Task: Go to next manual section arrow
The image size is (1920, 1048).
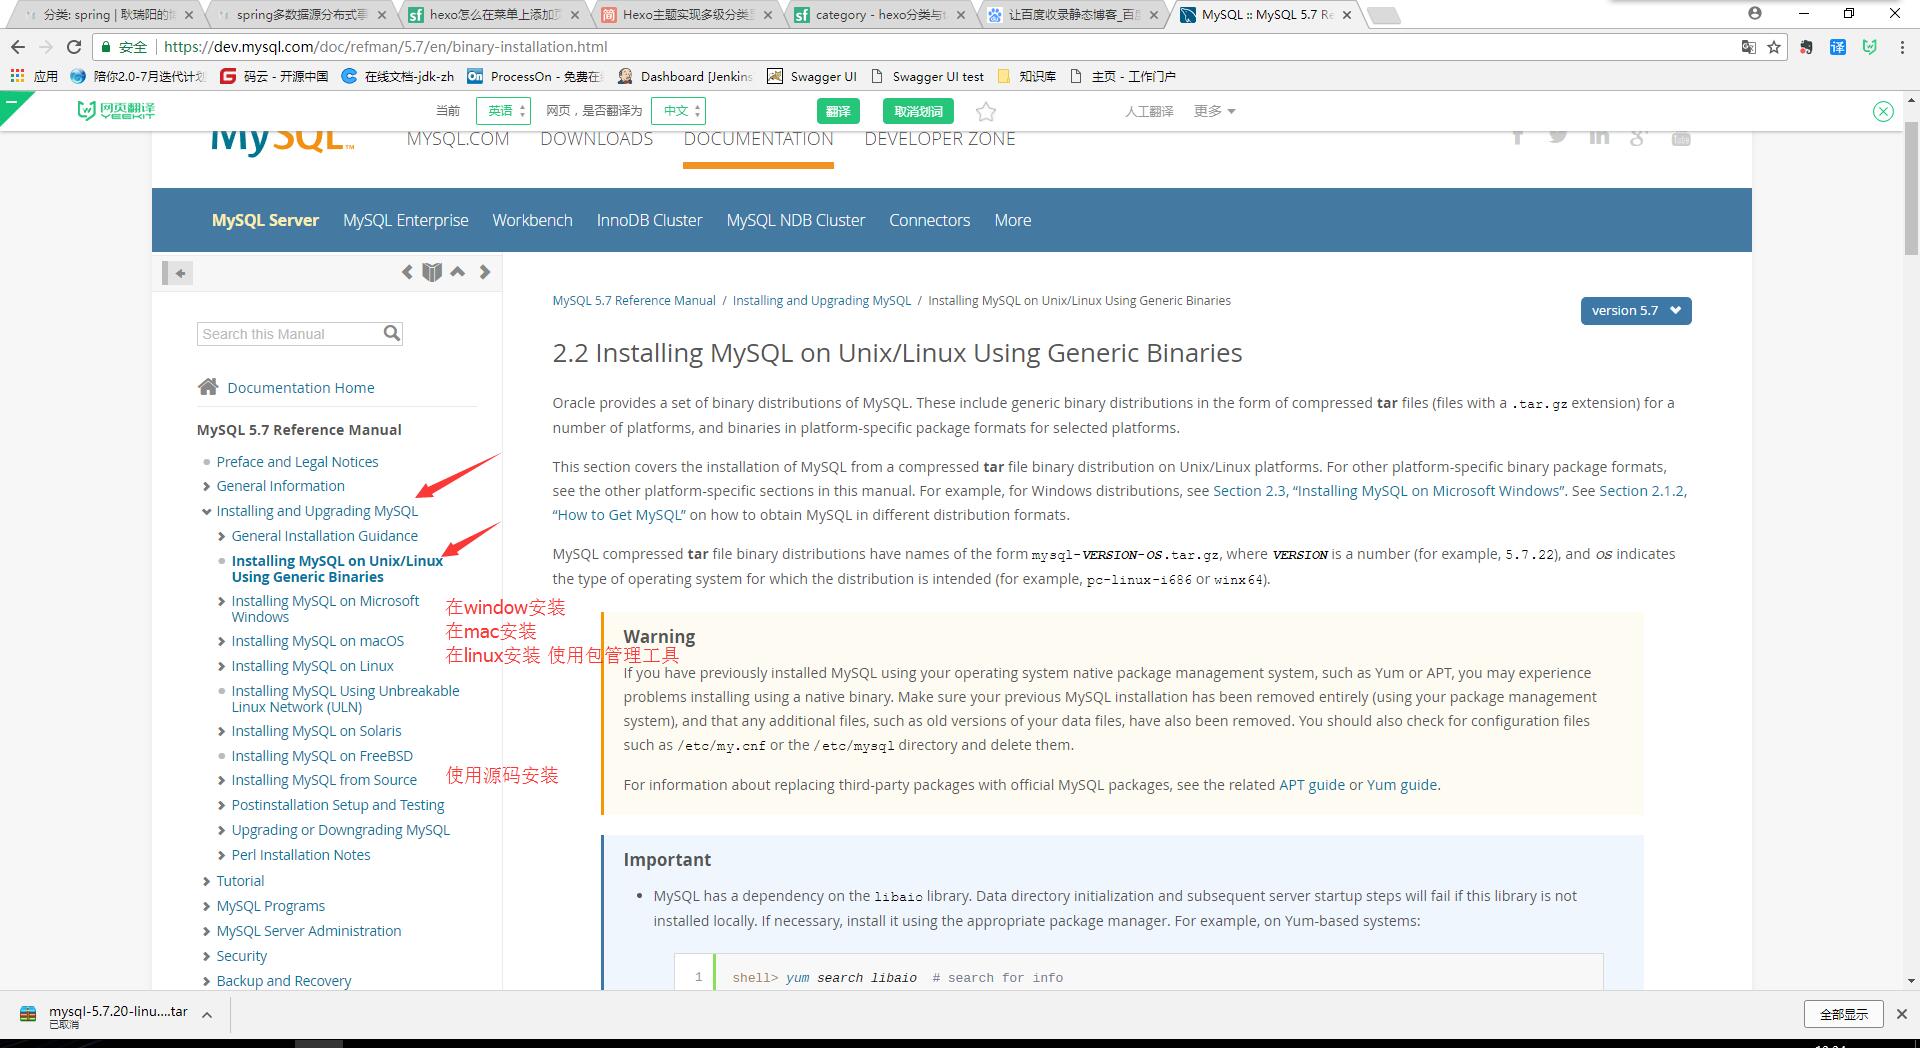Action: pyautogui.click(x=485, y=272)
